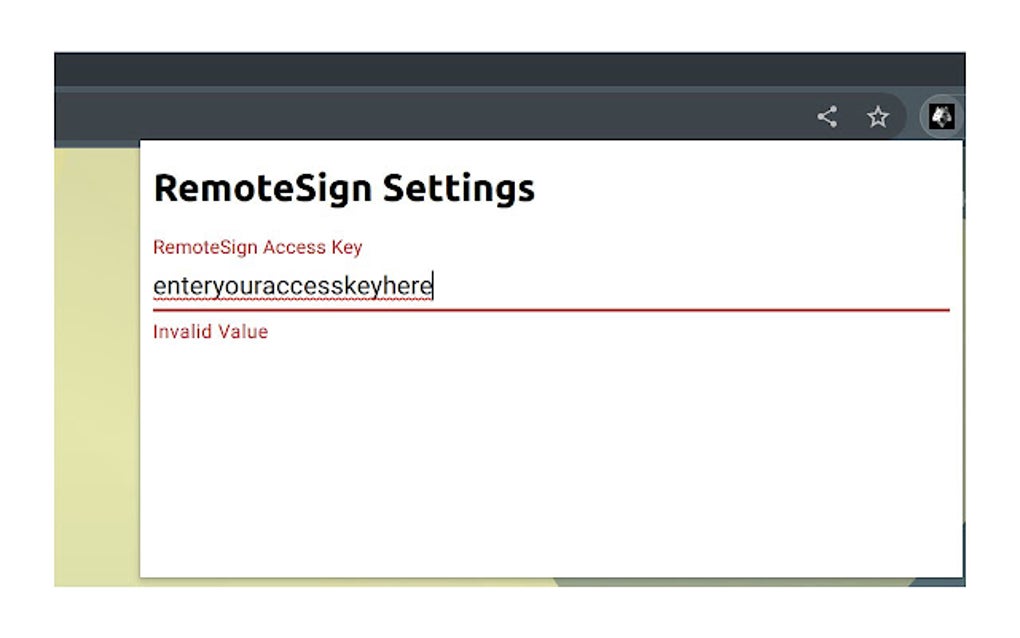Click the RemoteSign Settings heading
The image size is (1020, 638).
click(x=345, y=188)
